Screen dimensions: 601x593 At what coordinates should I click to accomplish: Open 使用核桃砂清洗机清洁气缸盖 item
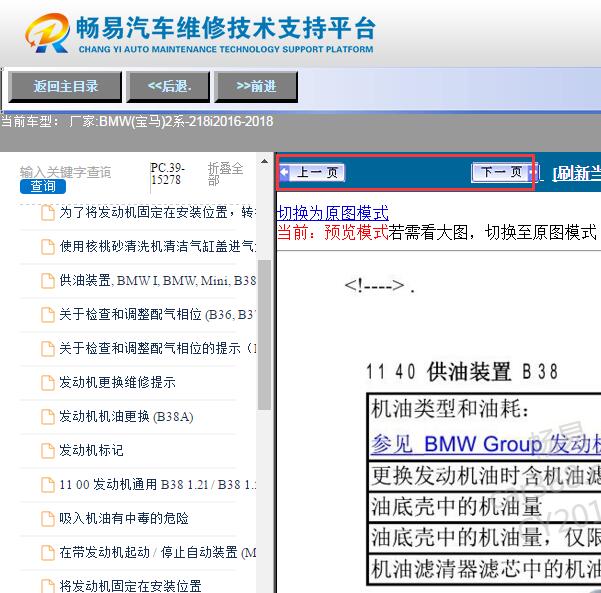point(158,246)
